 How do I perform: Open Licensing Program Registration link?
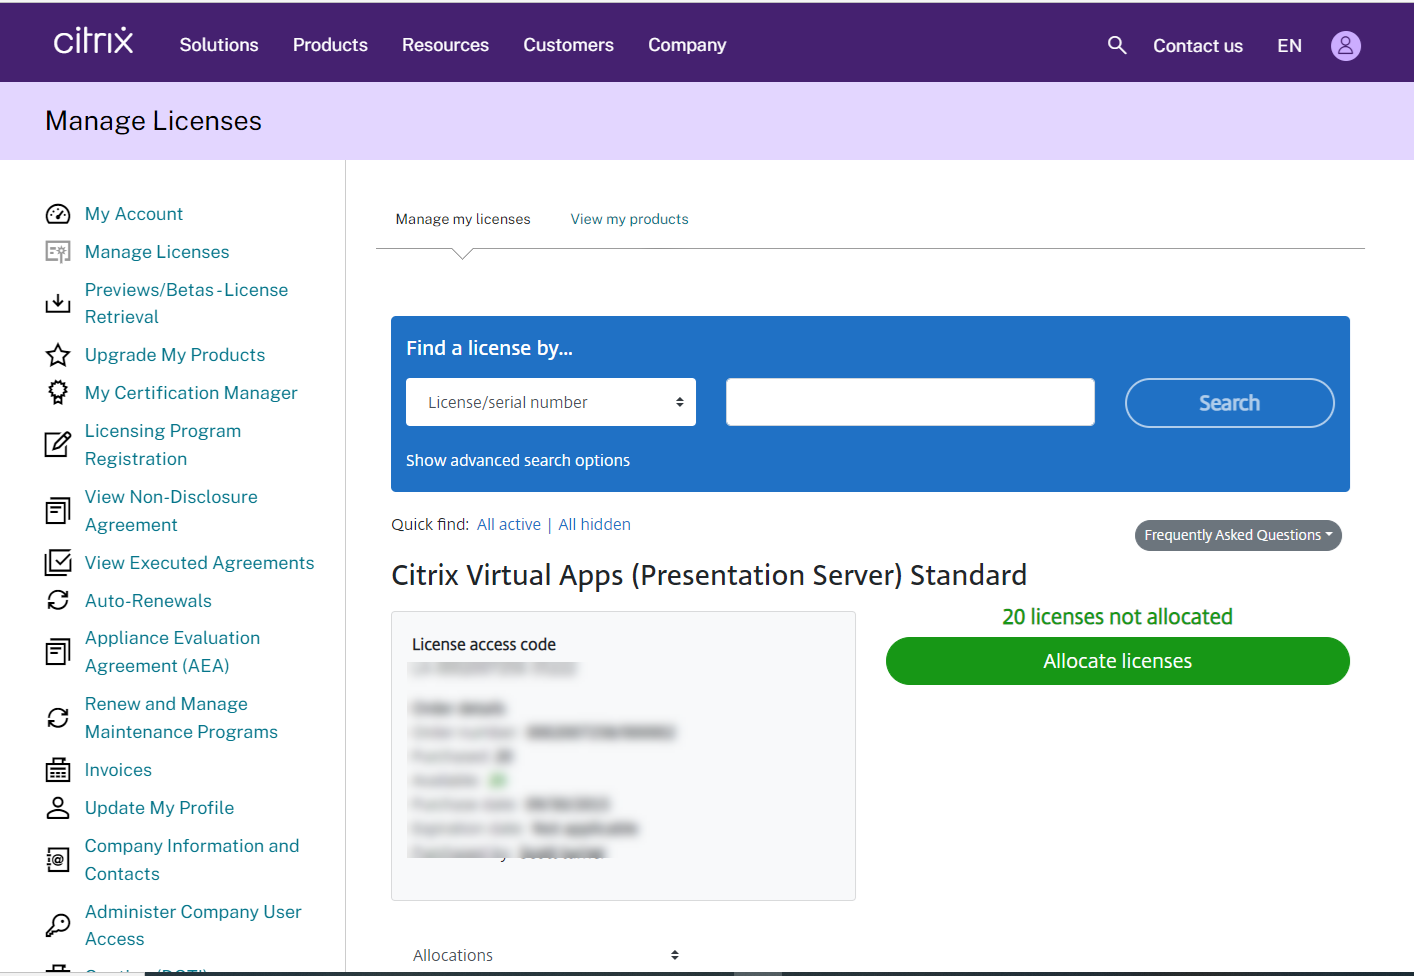click(x=163, y=445)
